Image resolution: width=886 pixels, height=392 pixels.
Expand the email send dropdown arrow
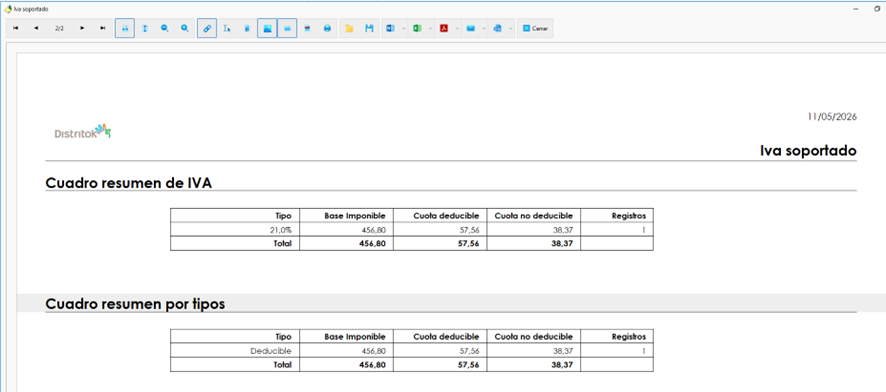click(x=484, y=28)
